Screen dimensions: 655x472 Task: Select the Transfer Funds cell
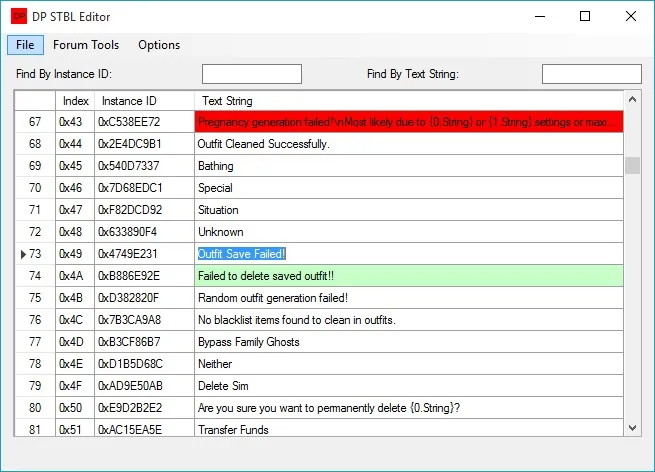409,428
